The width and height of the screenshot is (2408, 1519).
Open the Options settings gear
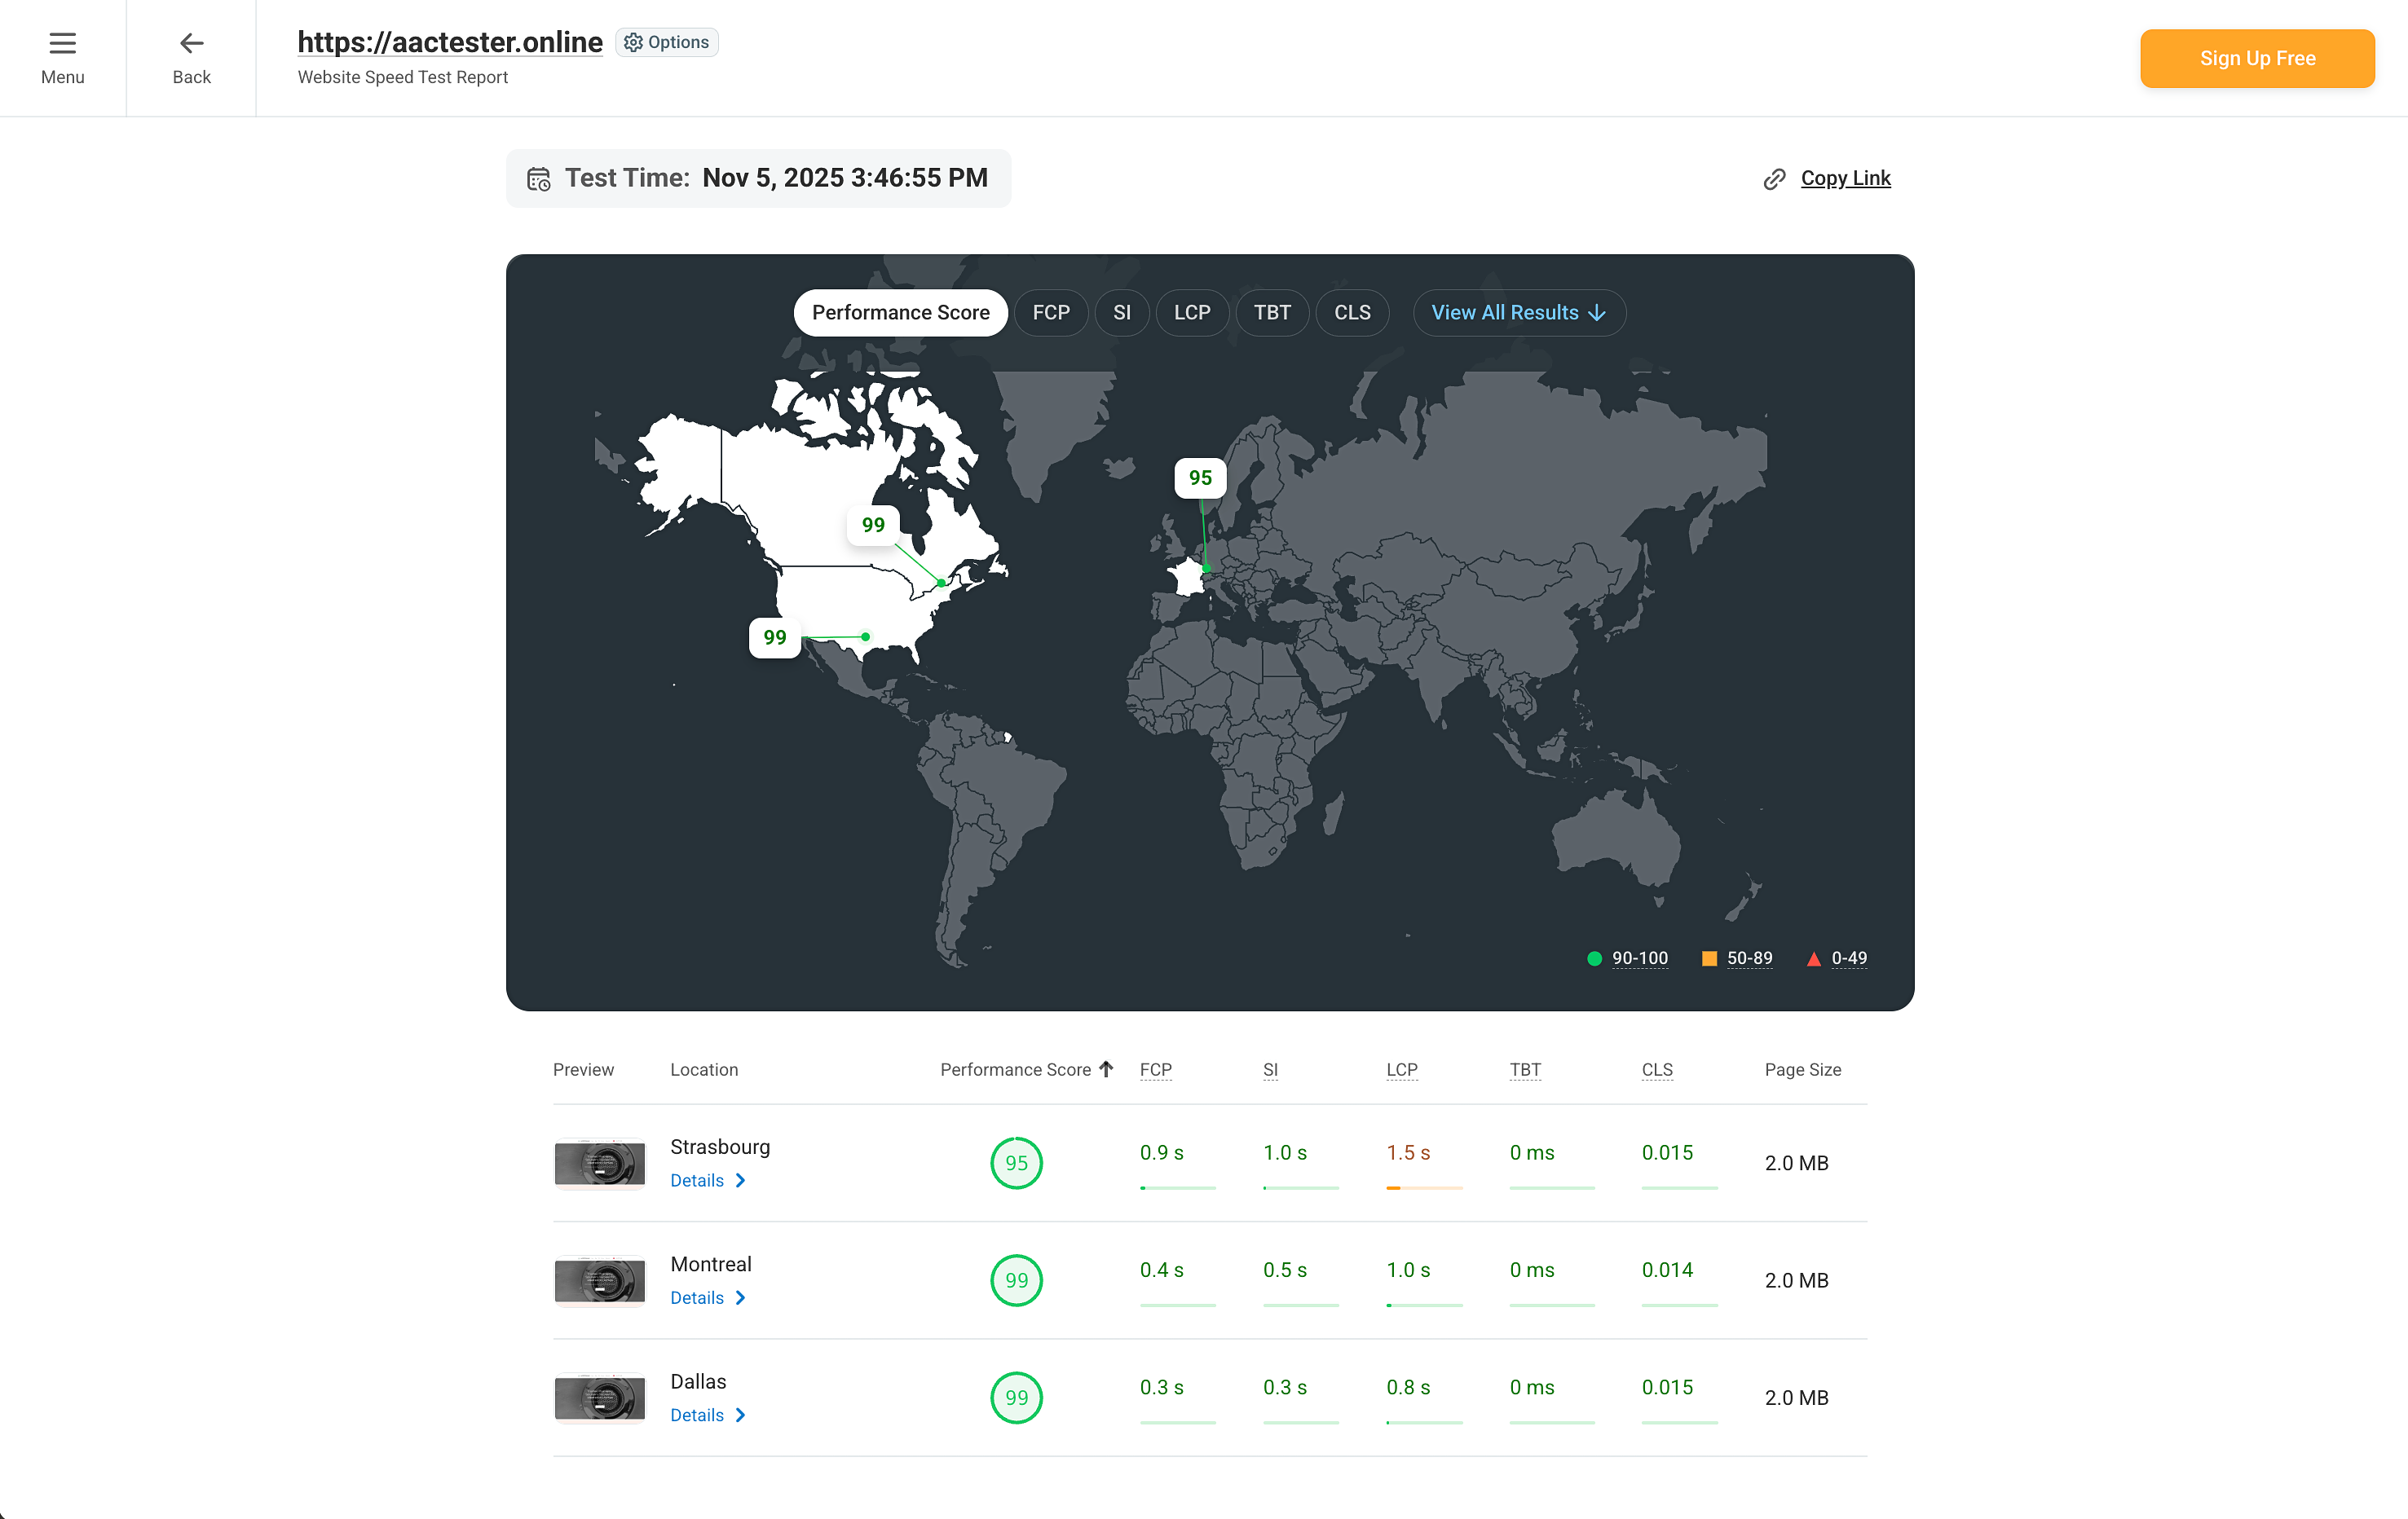633,42
